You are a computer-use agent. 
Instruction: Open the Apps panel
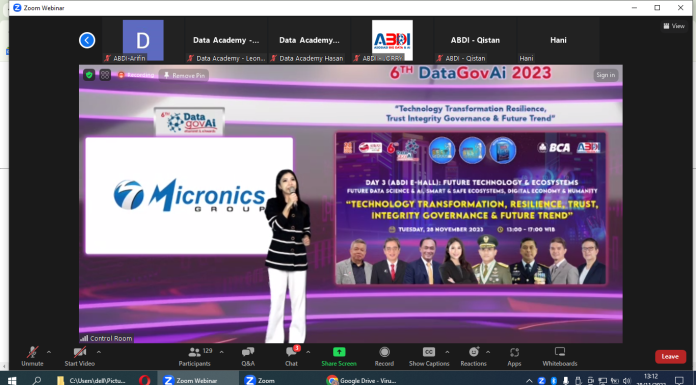514,352
